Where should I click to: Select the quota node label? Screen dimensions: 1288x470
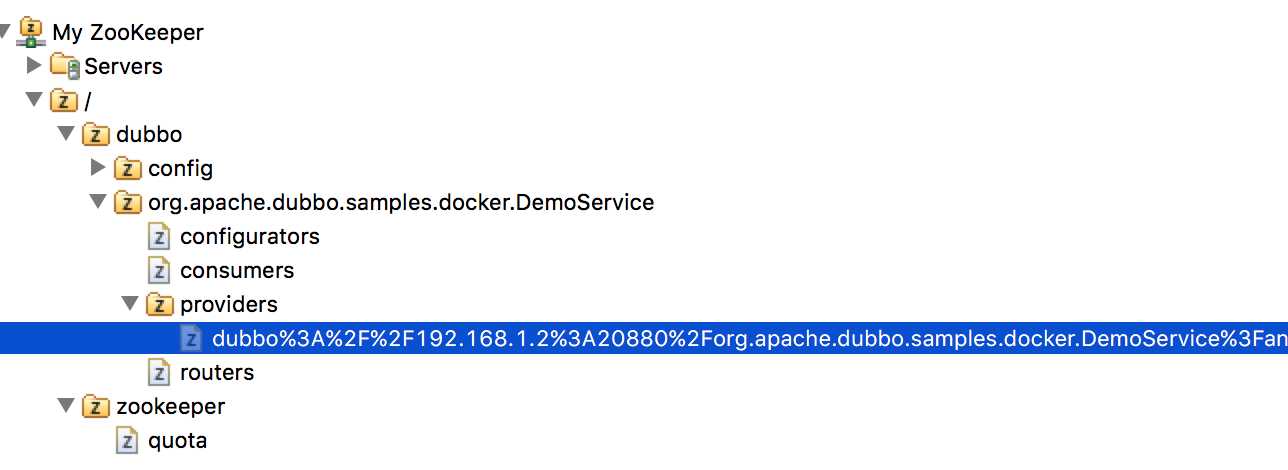pos(177,441)
